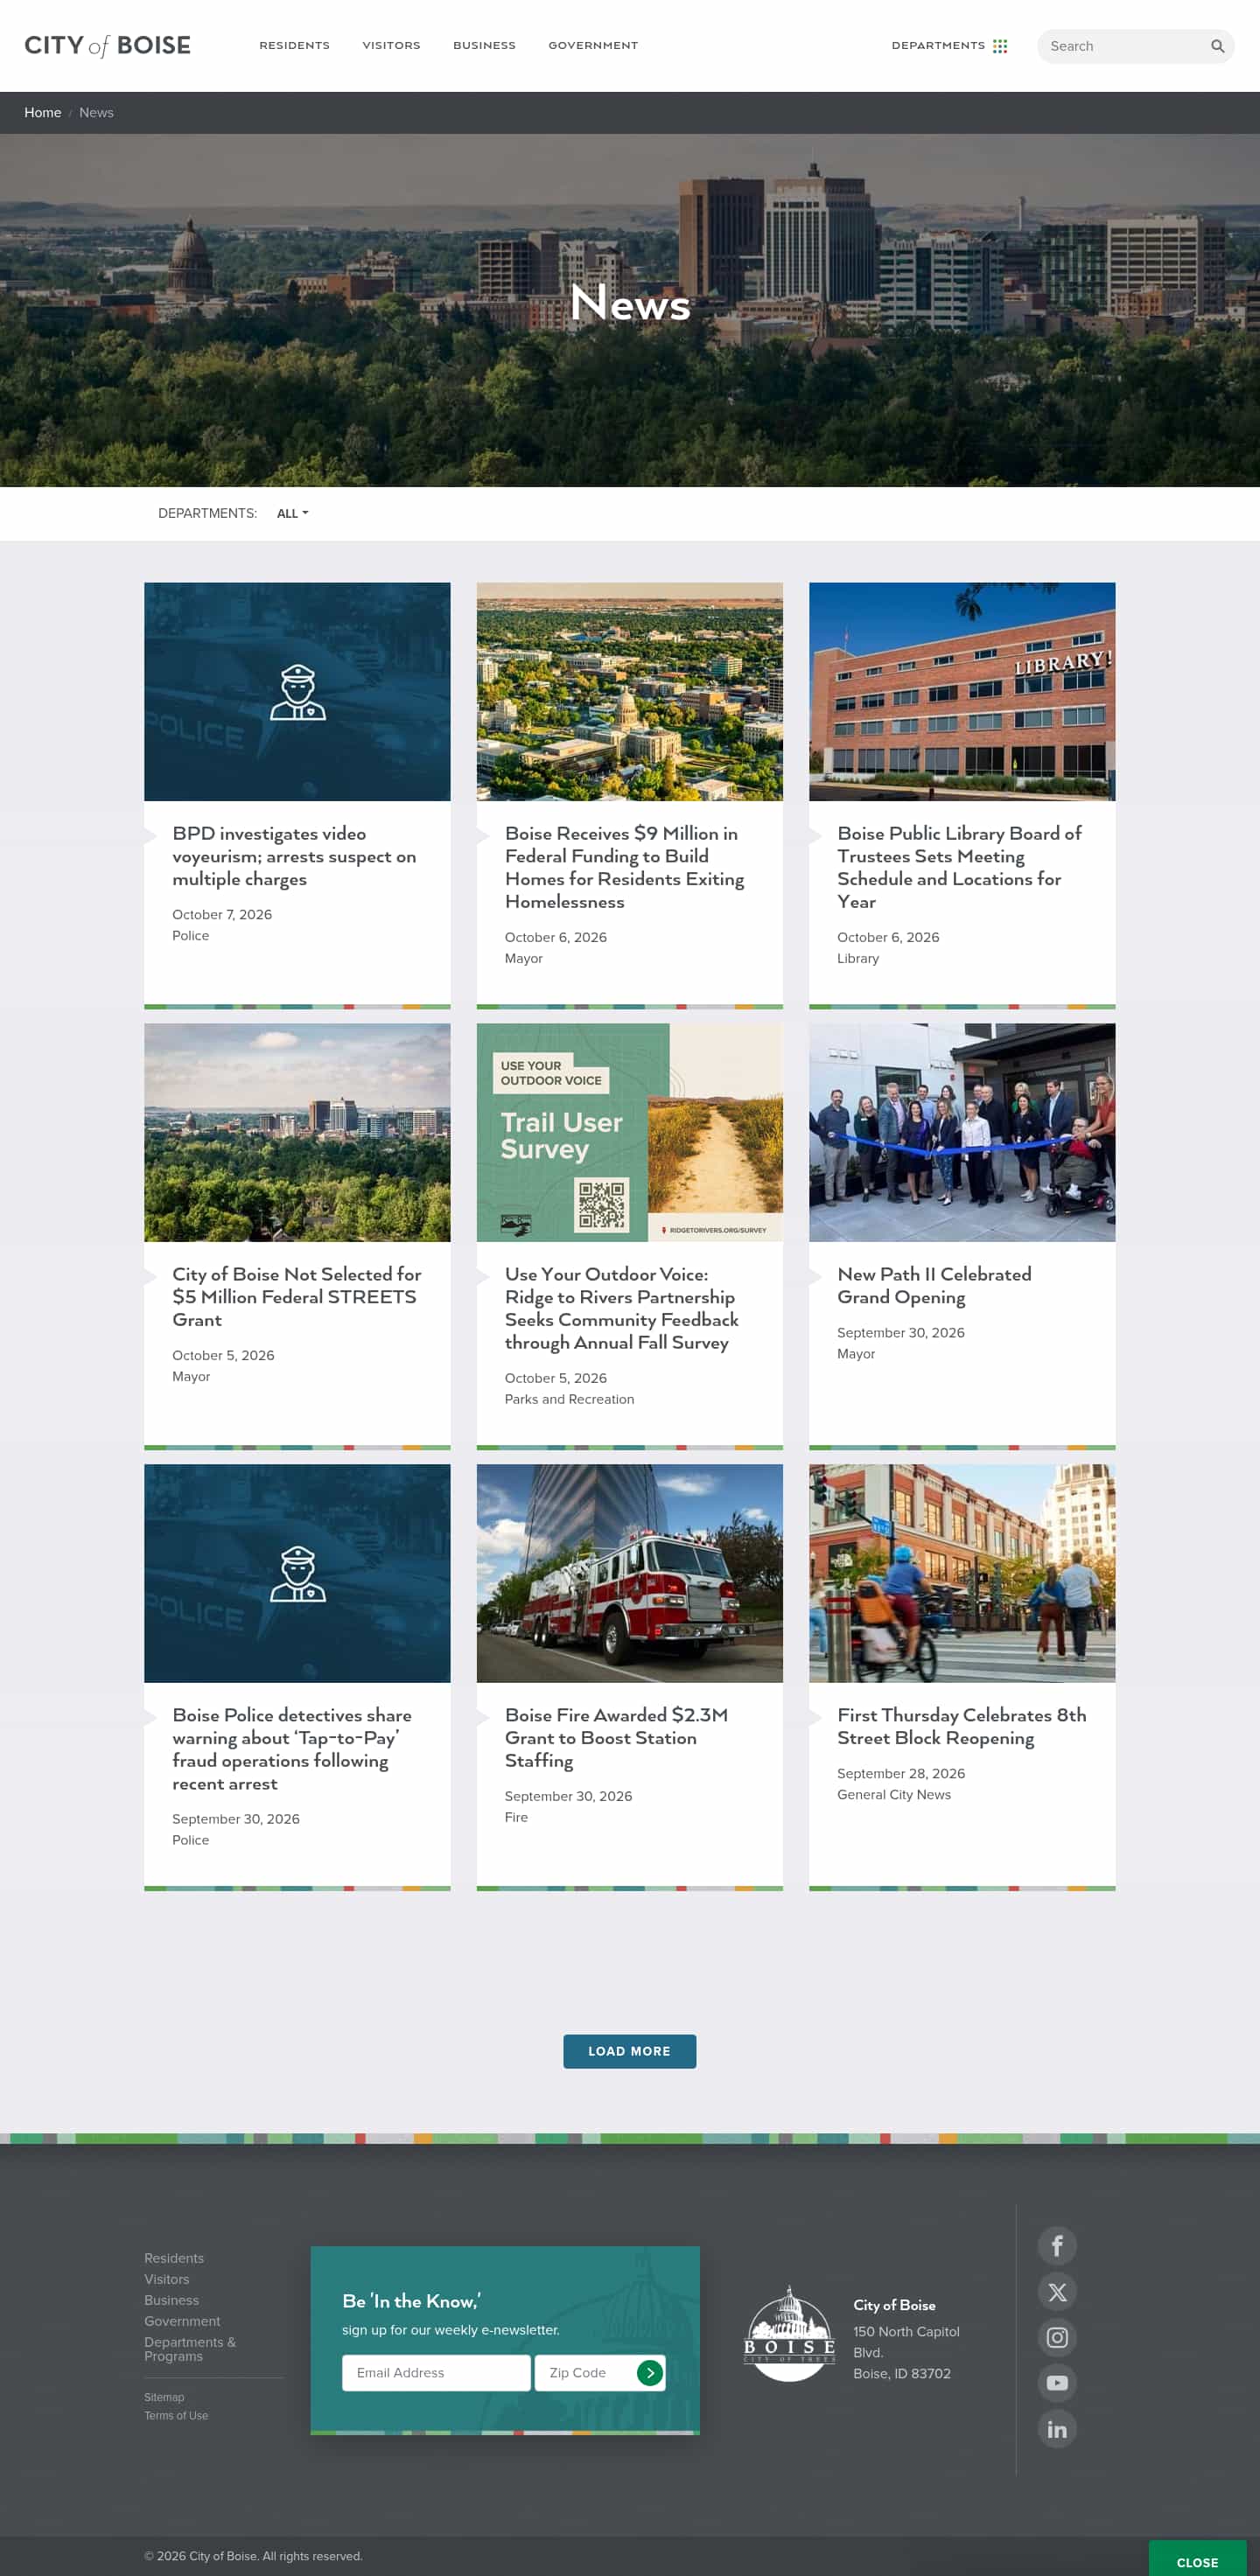Click police icon thumbnail on voyeurism card
Image resolution: width=1260 pixels, height=2576 pixels.
297,692
